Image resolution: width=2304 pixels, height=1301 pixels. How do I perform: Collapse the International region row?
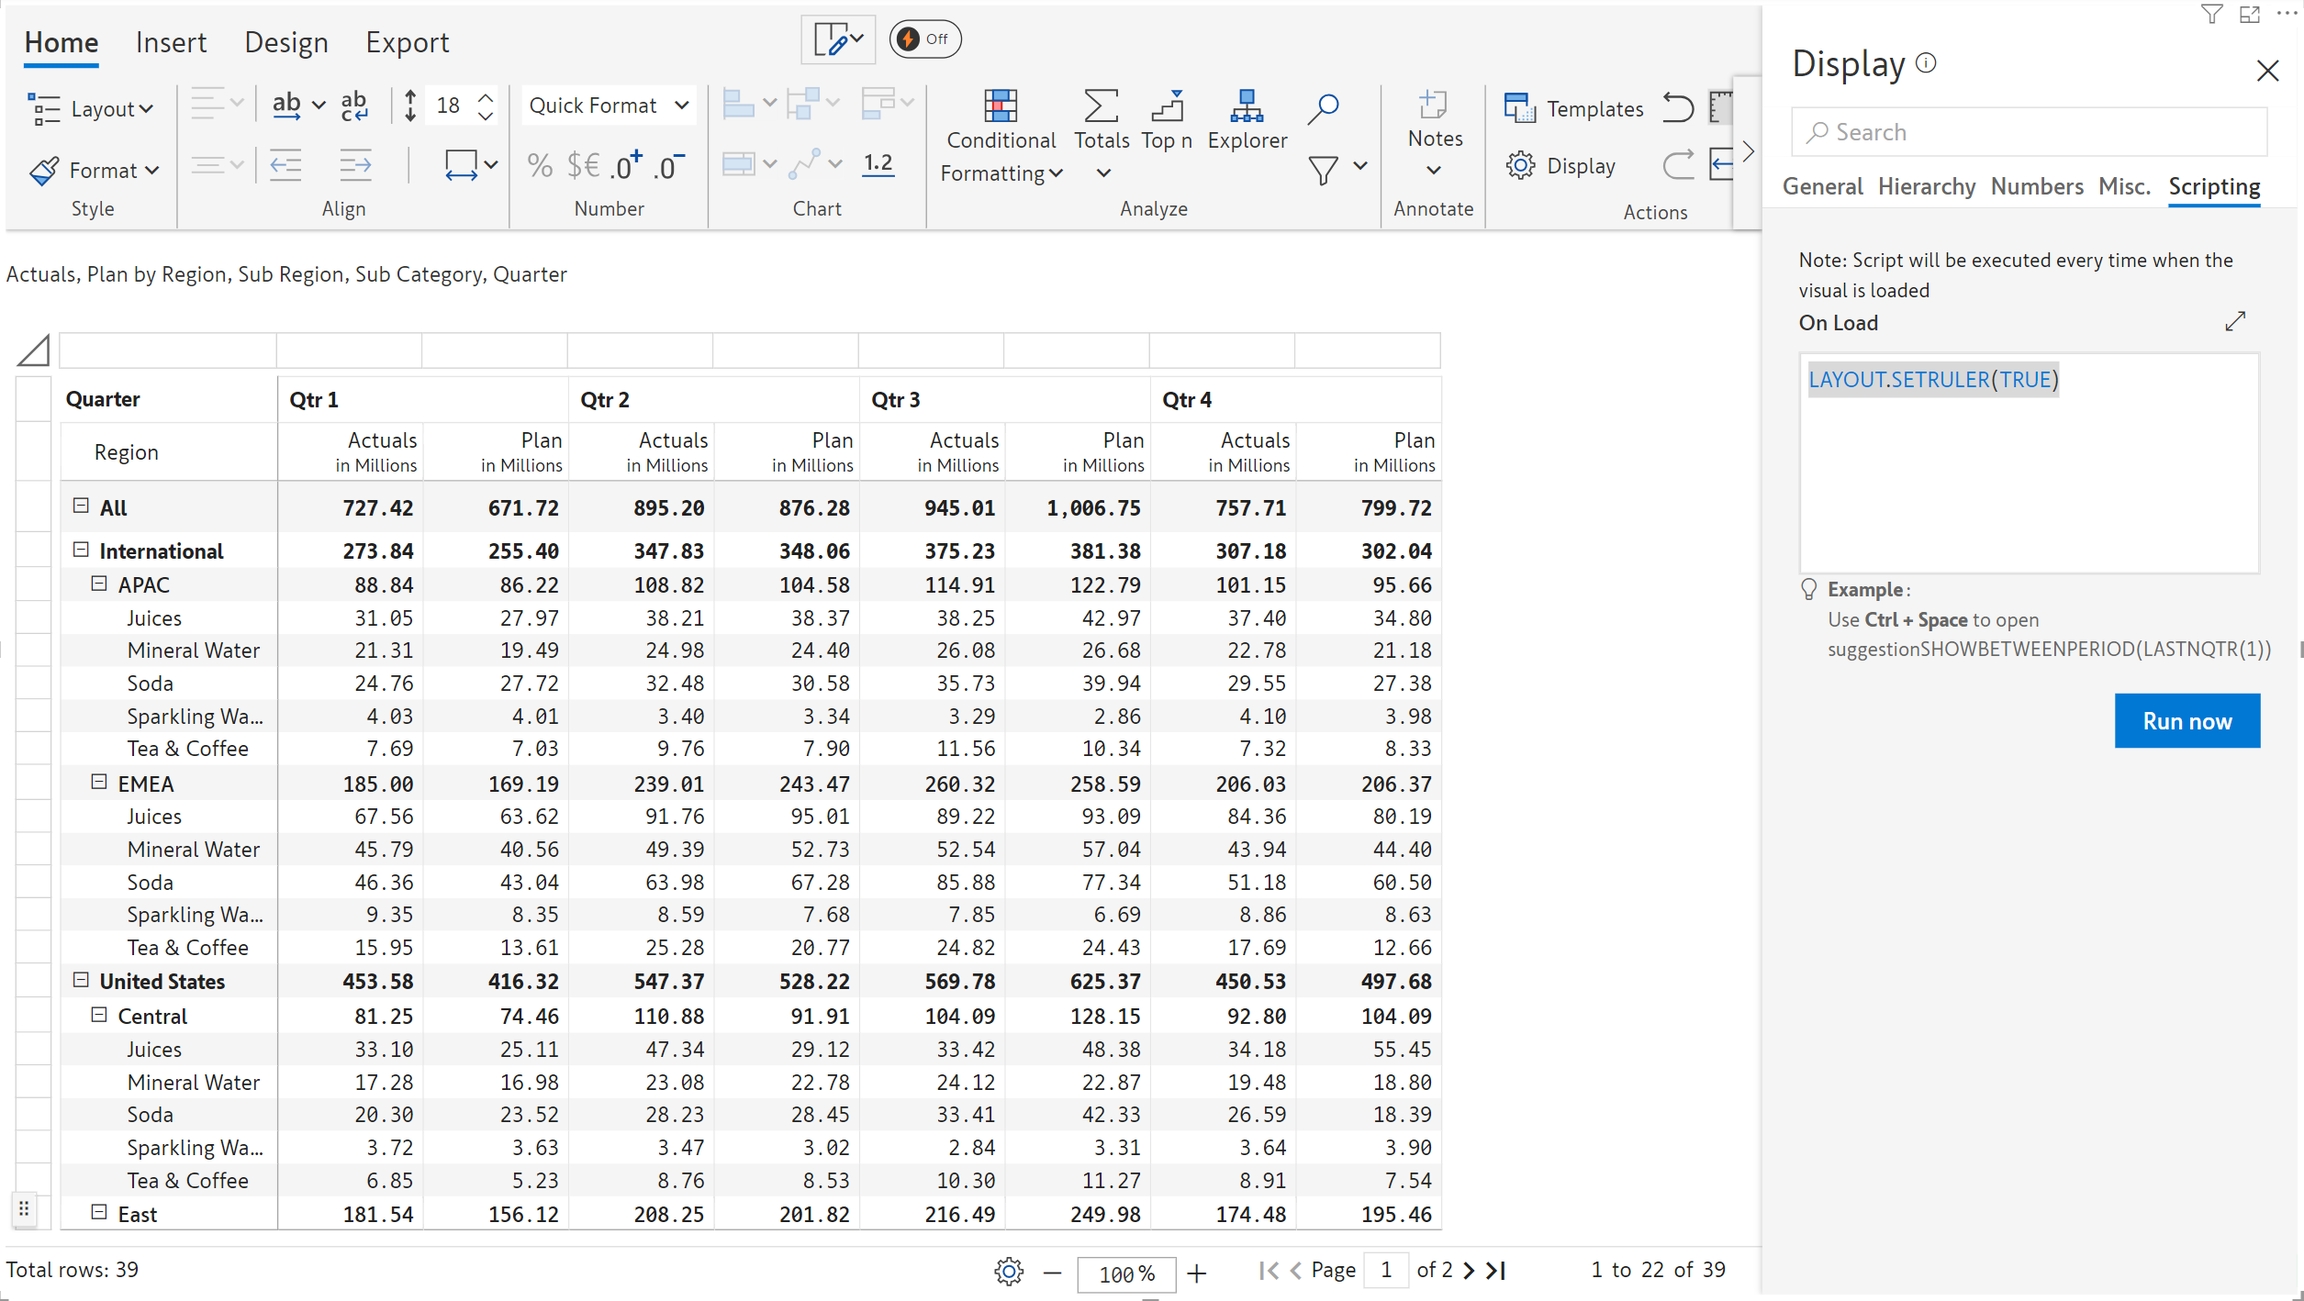click(x=81, y=549)
